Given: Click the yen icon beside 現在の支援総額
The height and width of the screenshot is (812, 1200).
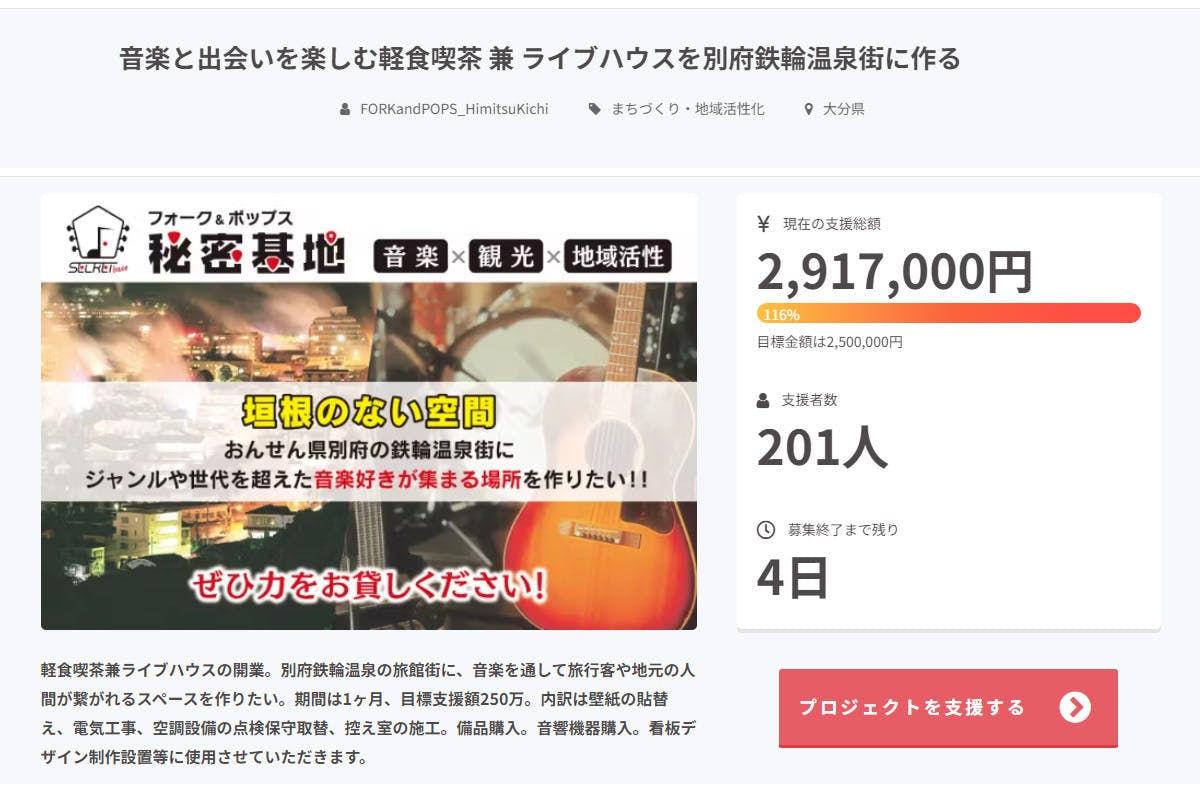Looking at the screenshot, I should point(764,224).
